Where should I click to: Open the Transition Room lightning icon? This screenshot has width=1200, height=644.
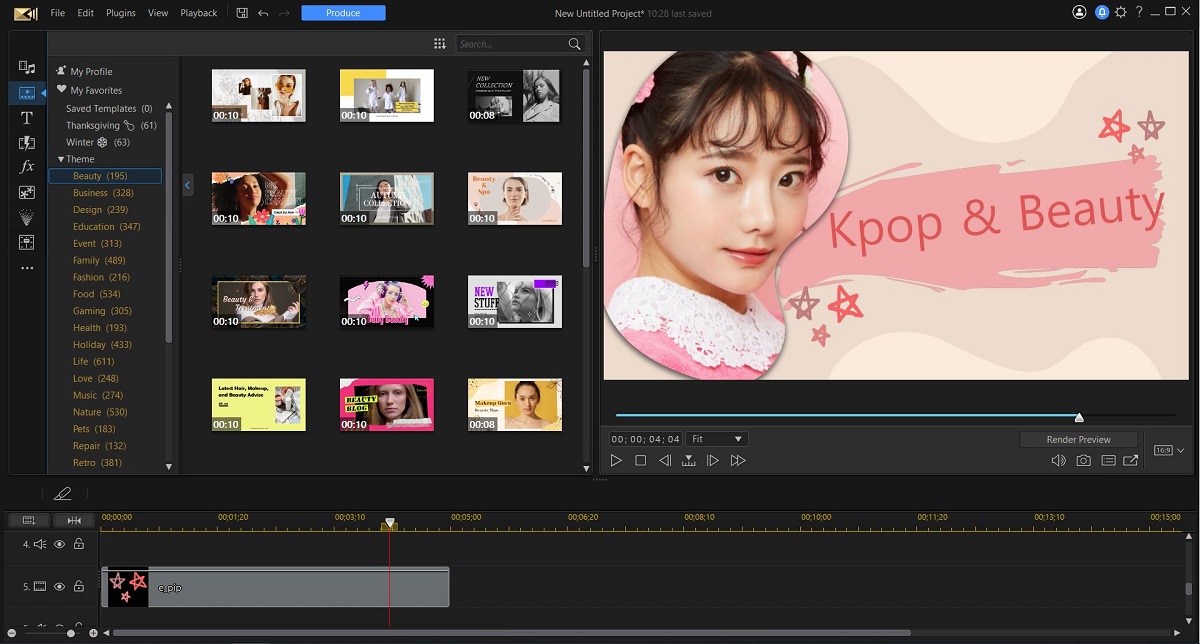27,143
